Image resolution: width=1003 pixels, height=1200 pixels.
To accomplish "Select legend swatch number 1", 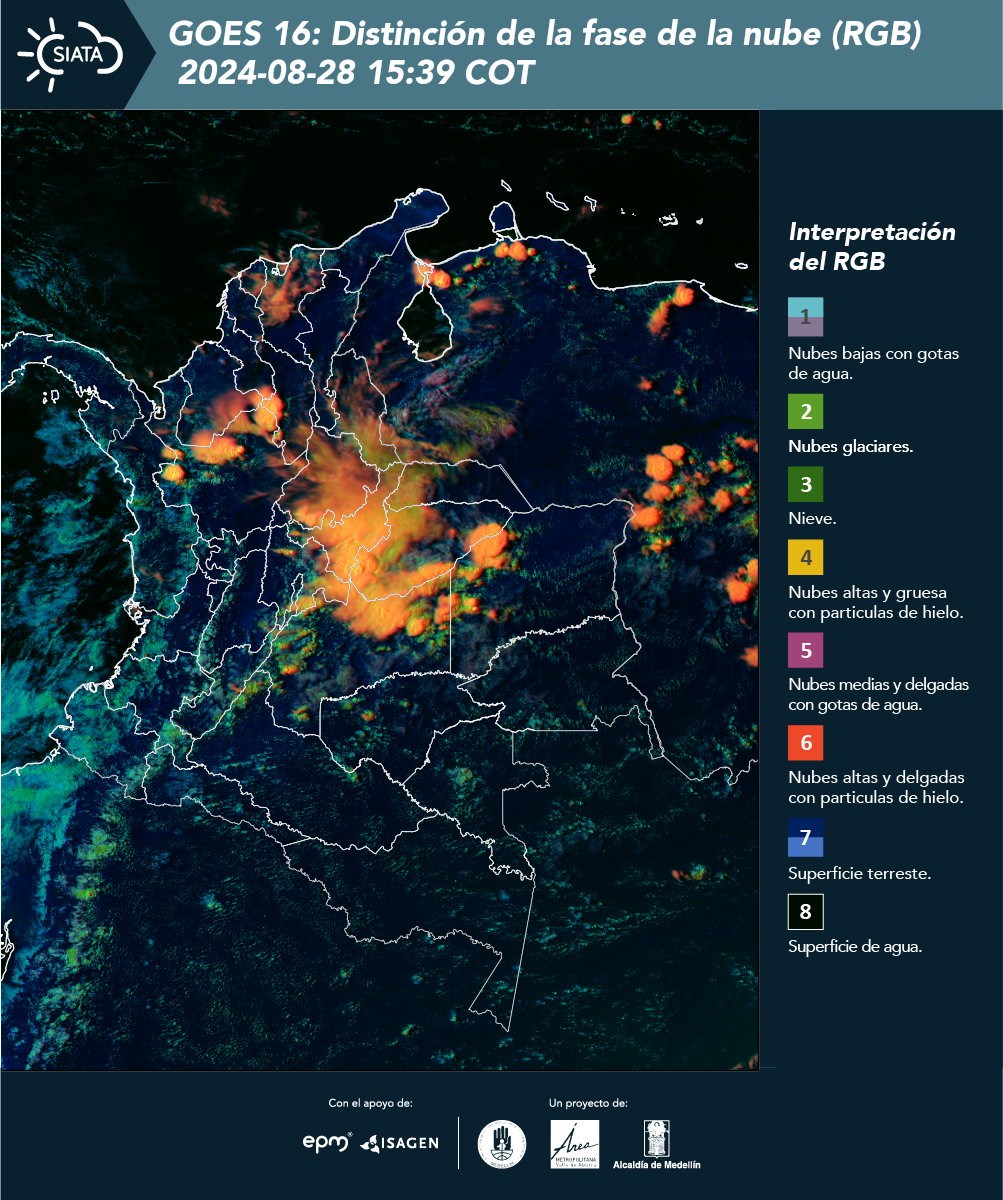I will pos(805,316).
